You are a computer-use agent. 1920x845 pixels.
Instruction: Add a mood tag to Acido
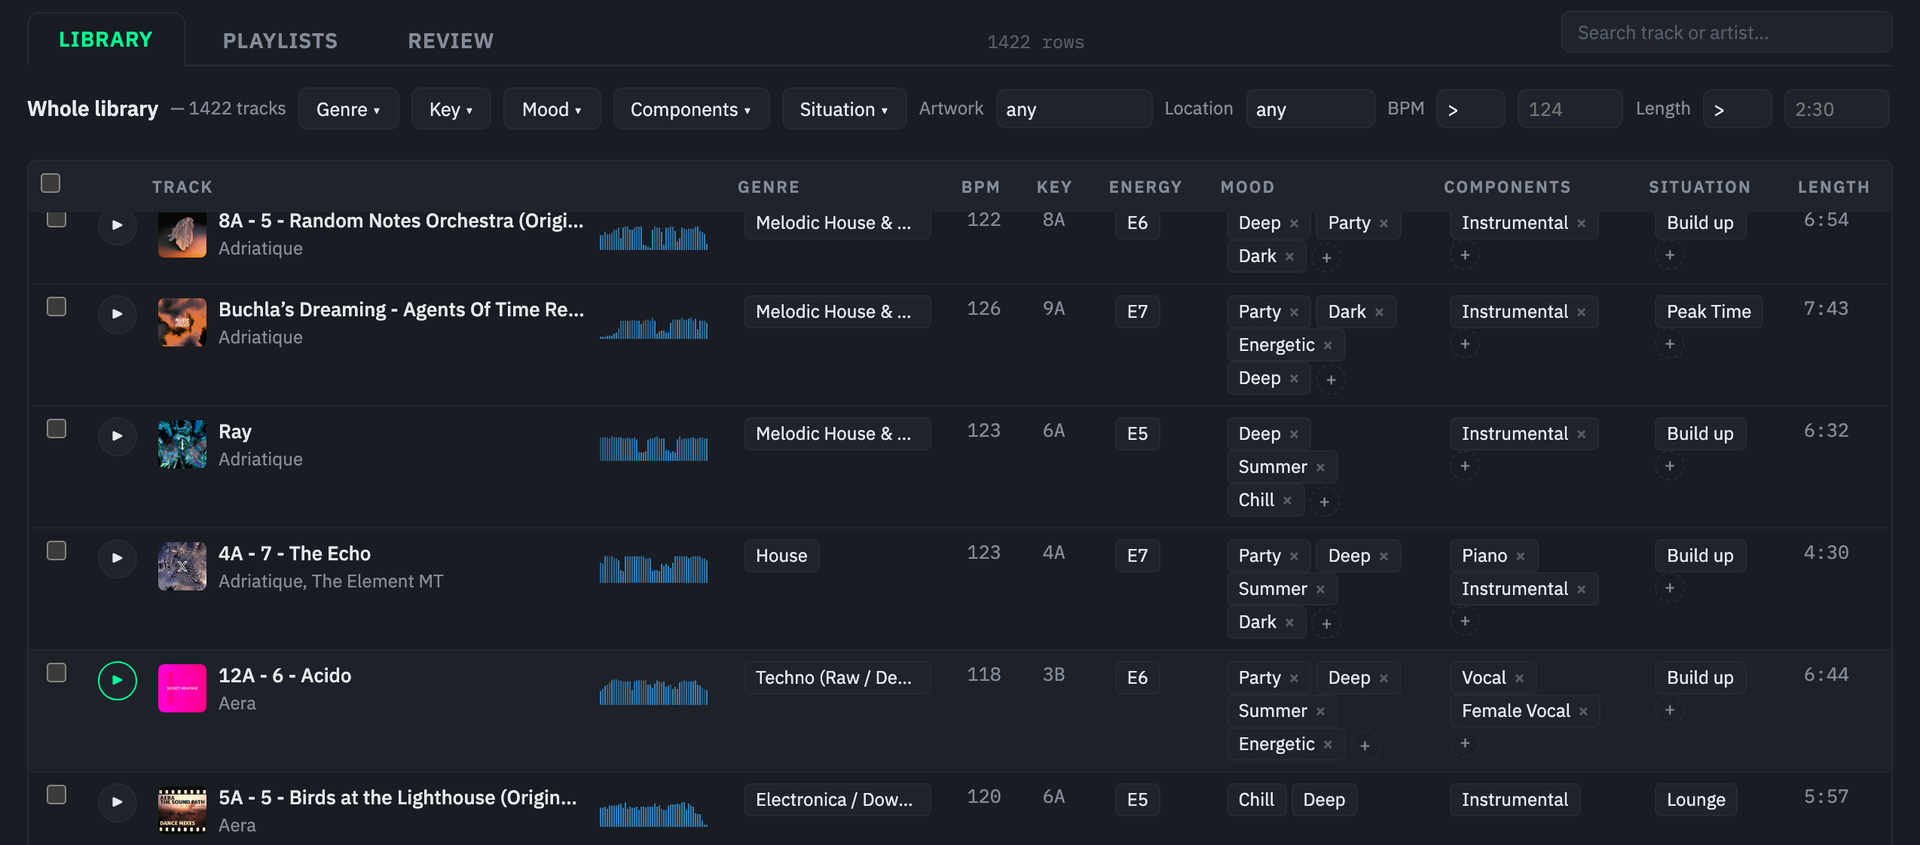pyautogui.click(x=1364, y=746)
